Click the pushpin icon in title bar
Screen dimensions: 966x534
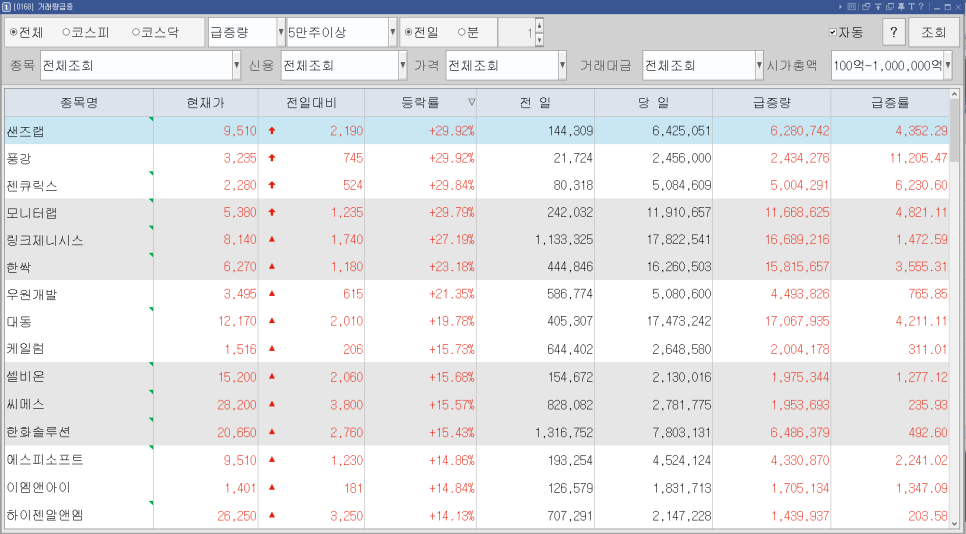point(901,7)
